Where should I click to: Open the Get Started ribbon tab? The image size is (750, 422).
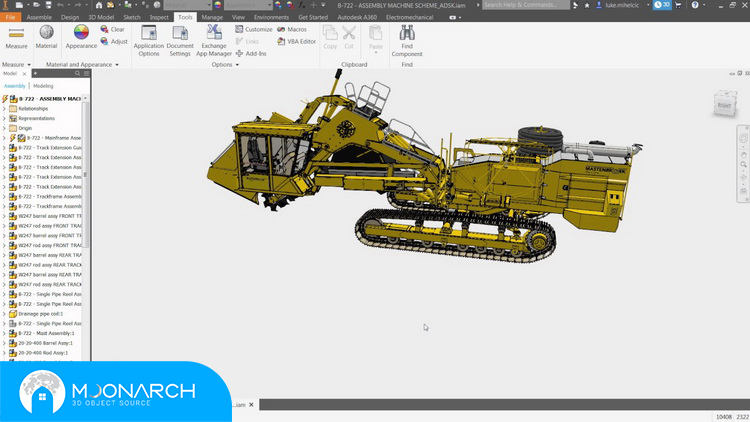[313, 17]
